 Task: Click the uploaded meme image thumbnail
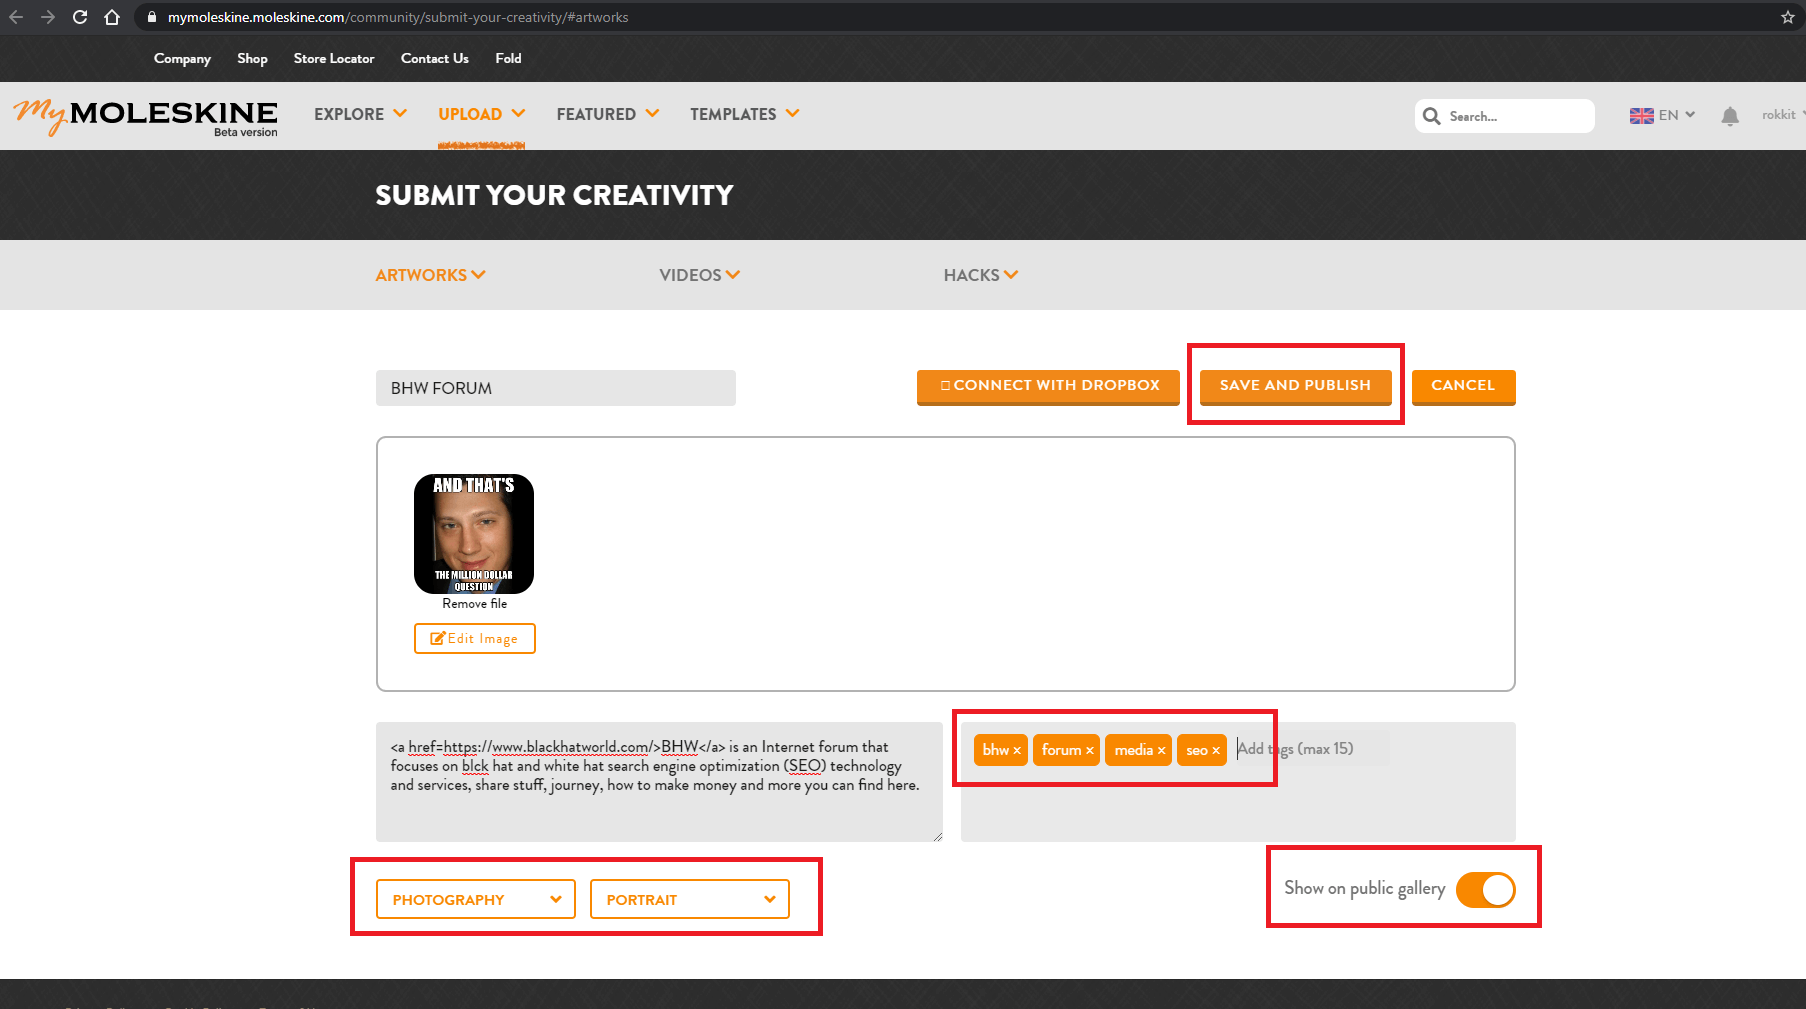[x=474, y=534]
